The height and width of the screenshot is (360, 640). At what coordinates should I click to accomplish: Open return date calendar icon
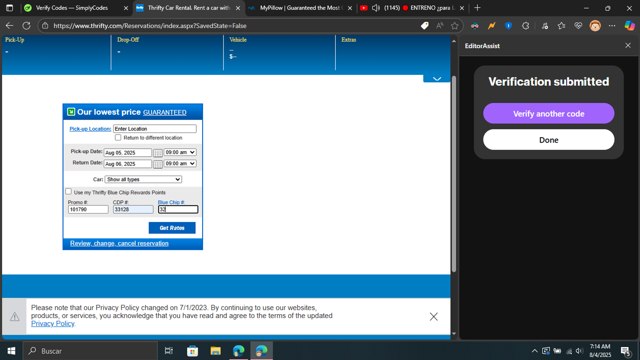coord(158,164)
